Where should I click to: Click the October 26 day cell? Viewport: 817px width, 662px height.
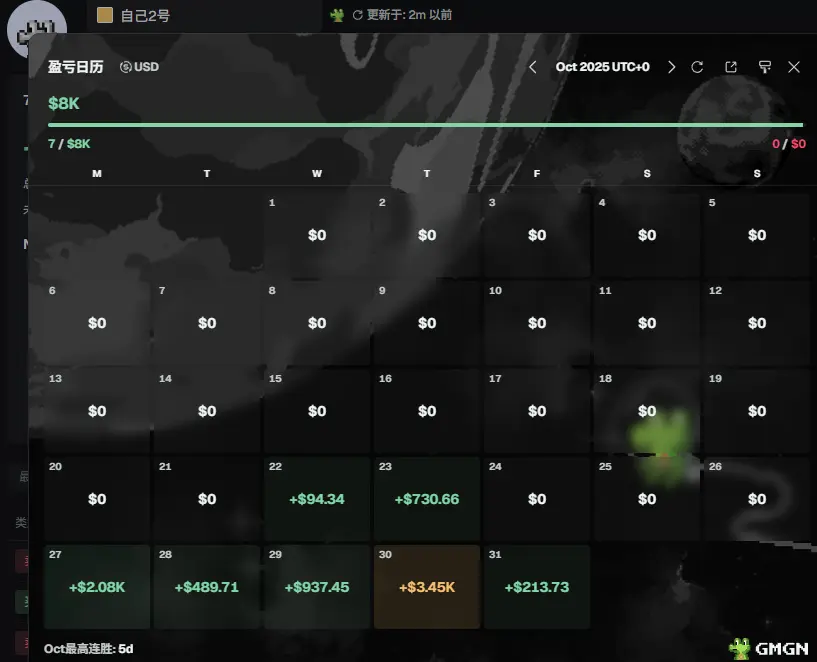pyautogui.click(x=757, y=499)
